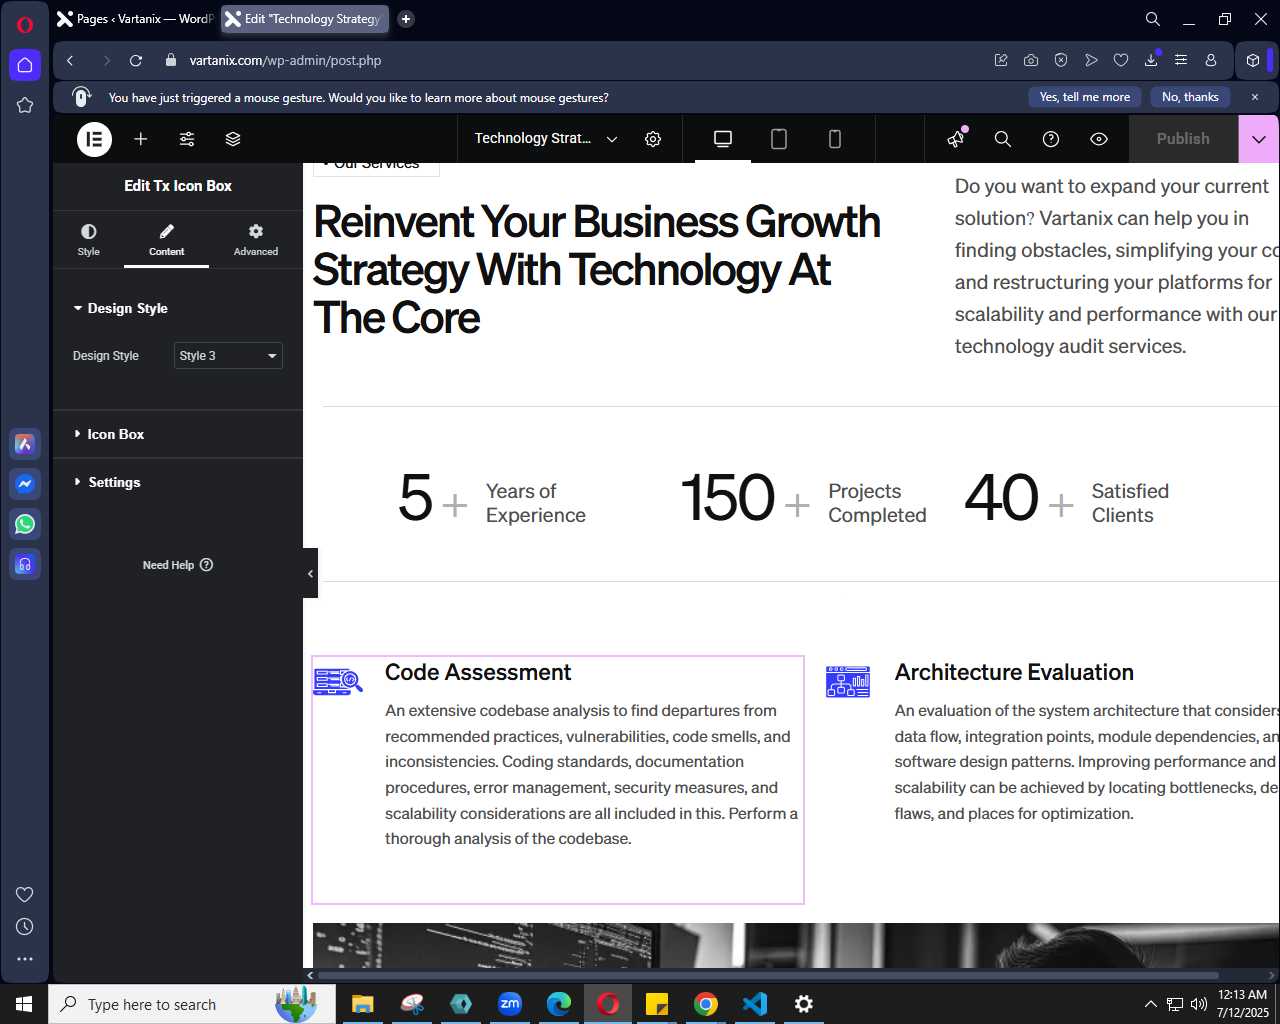Open the Technology Strat... document dropdown
This screenshot has height=1024, width=1280.
546,139
